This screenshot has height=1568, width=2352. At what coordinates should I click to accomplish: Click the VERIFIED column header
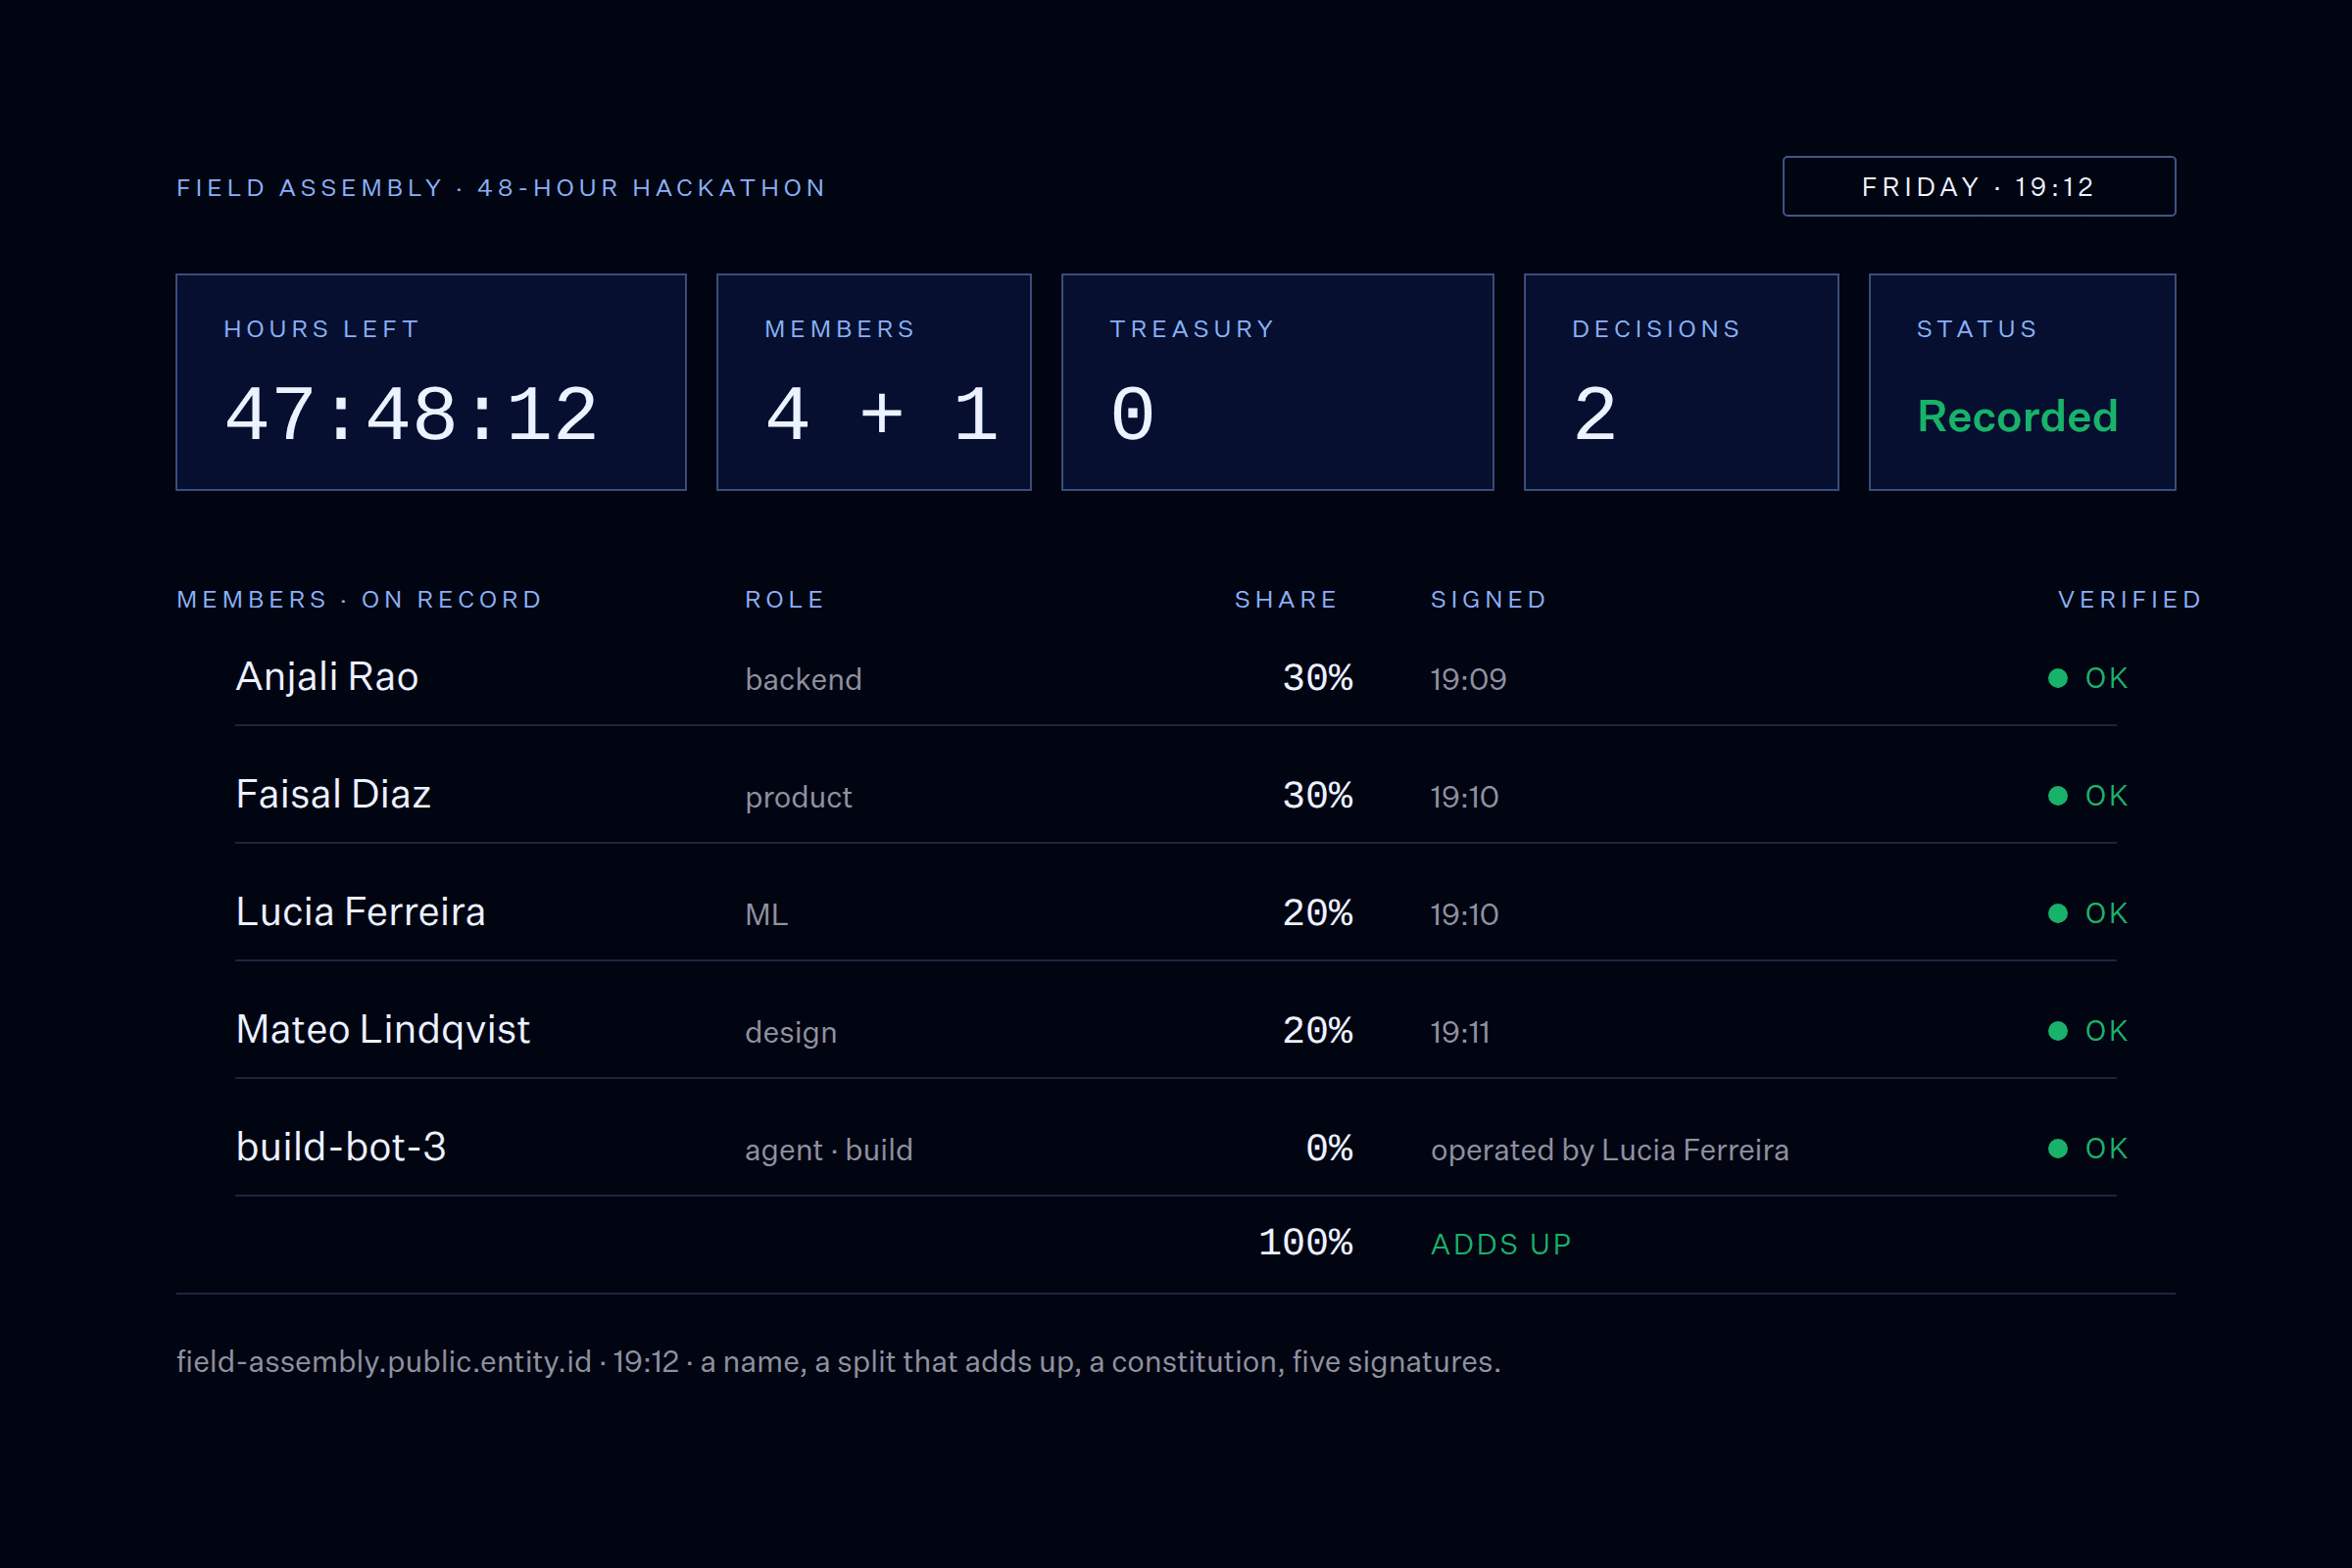[2130, 600]
